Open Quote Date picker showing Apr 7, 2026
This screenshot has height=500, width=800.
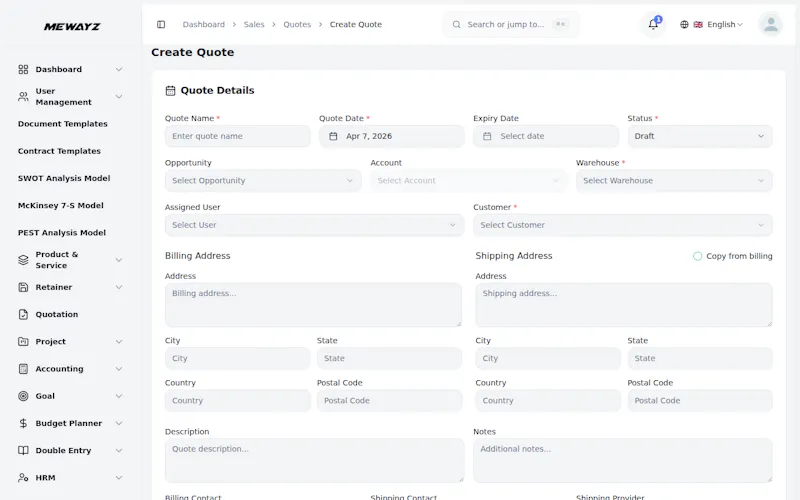pyautogui.click(x=392, y=136)
